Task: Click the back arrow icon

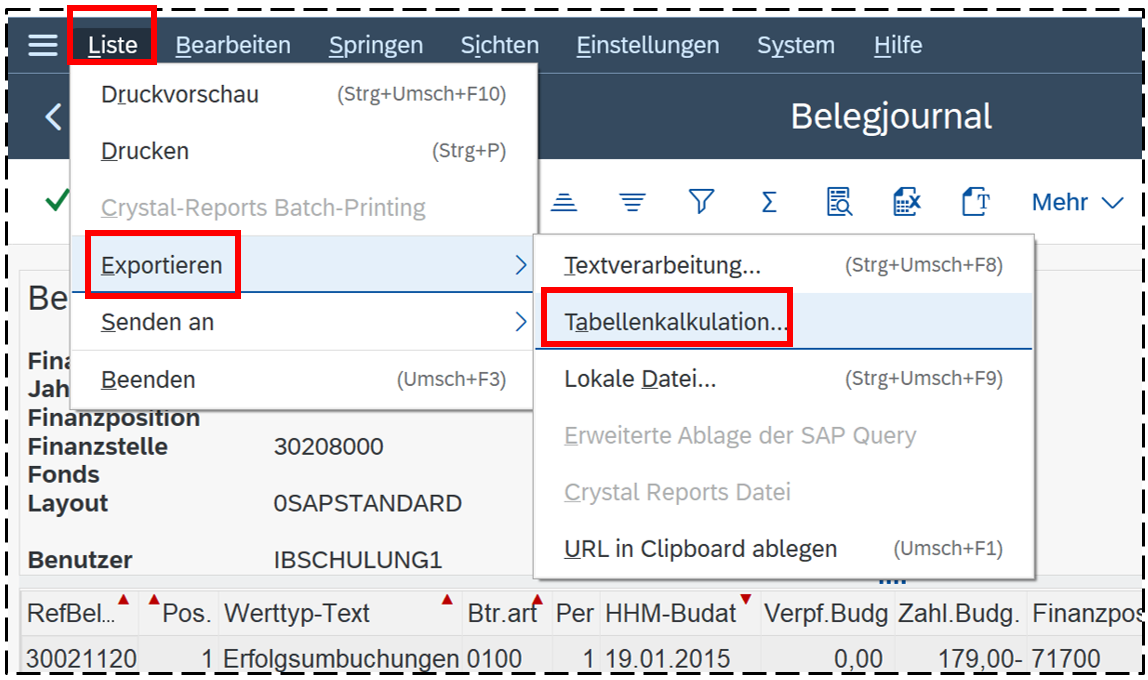Action: point(52,117)
